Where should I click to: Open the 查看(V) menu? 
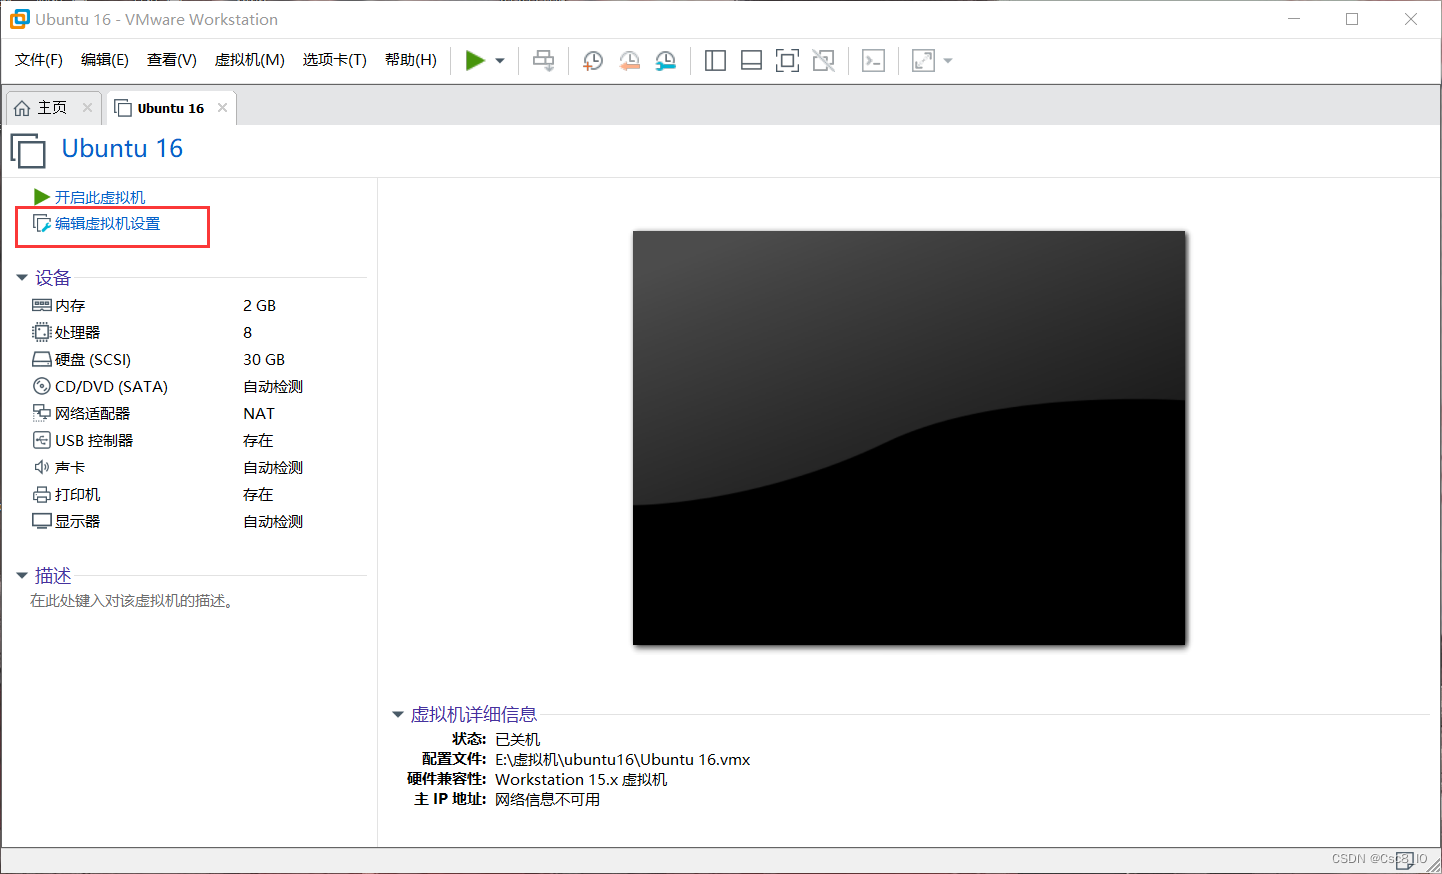pos(172,60)
